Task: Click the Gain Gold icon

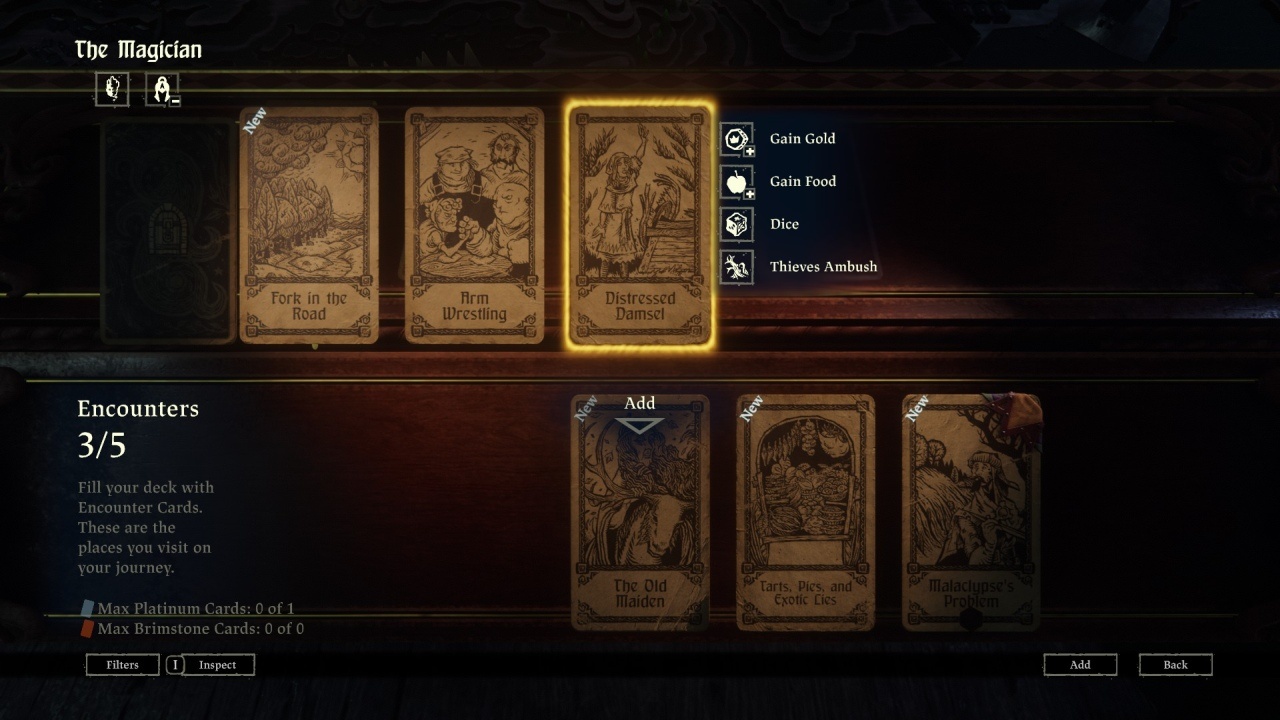Action: point(737,139)
